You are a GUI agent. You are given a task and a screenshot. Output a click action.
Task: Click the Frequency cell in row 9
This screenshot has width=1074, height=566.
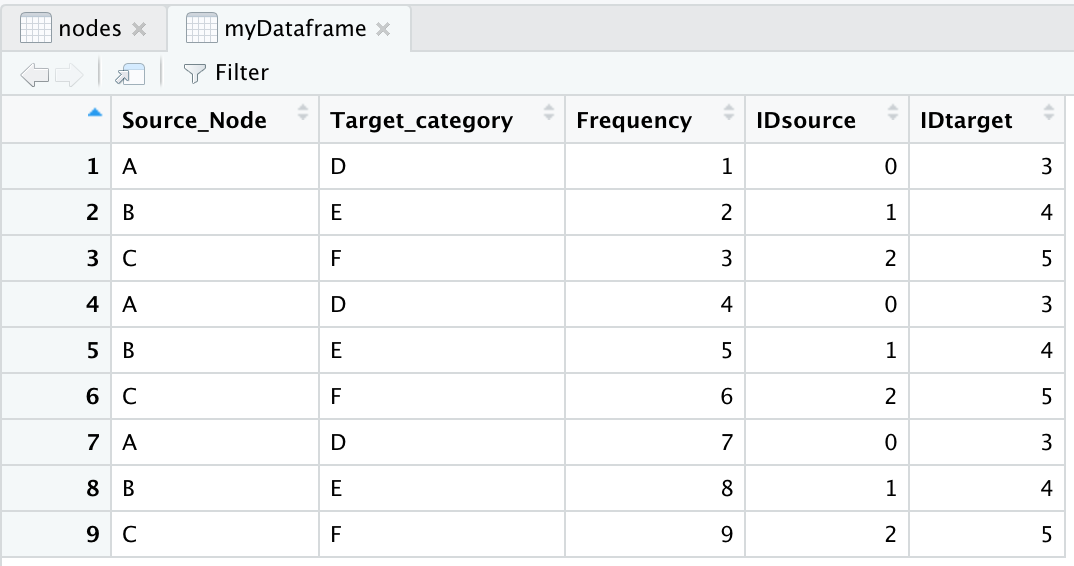tap(654, 534)
